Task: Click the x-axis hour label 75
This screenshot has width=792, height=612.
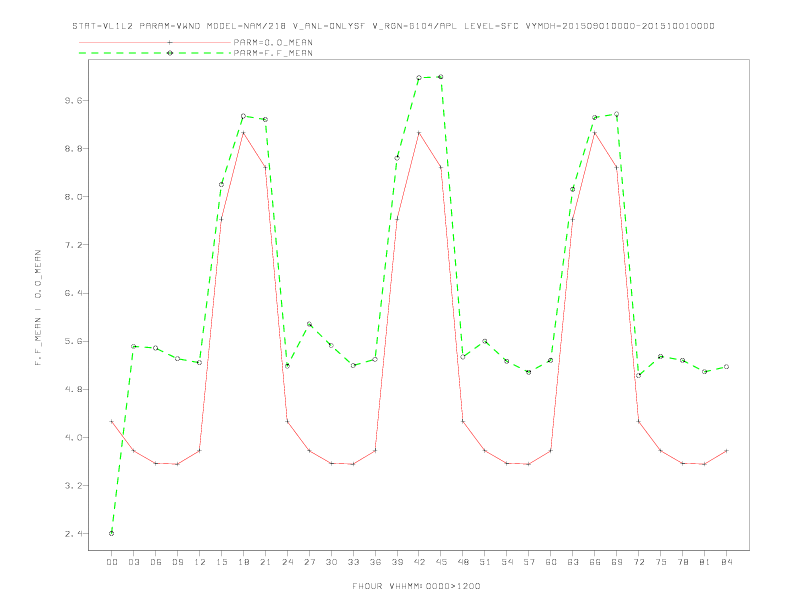Action: click(661, 562)
